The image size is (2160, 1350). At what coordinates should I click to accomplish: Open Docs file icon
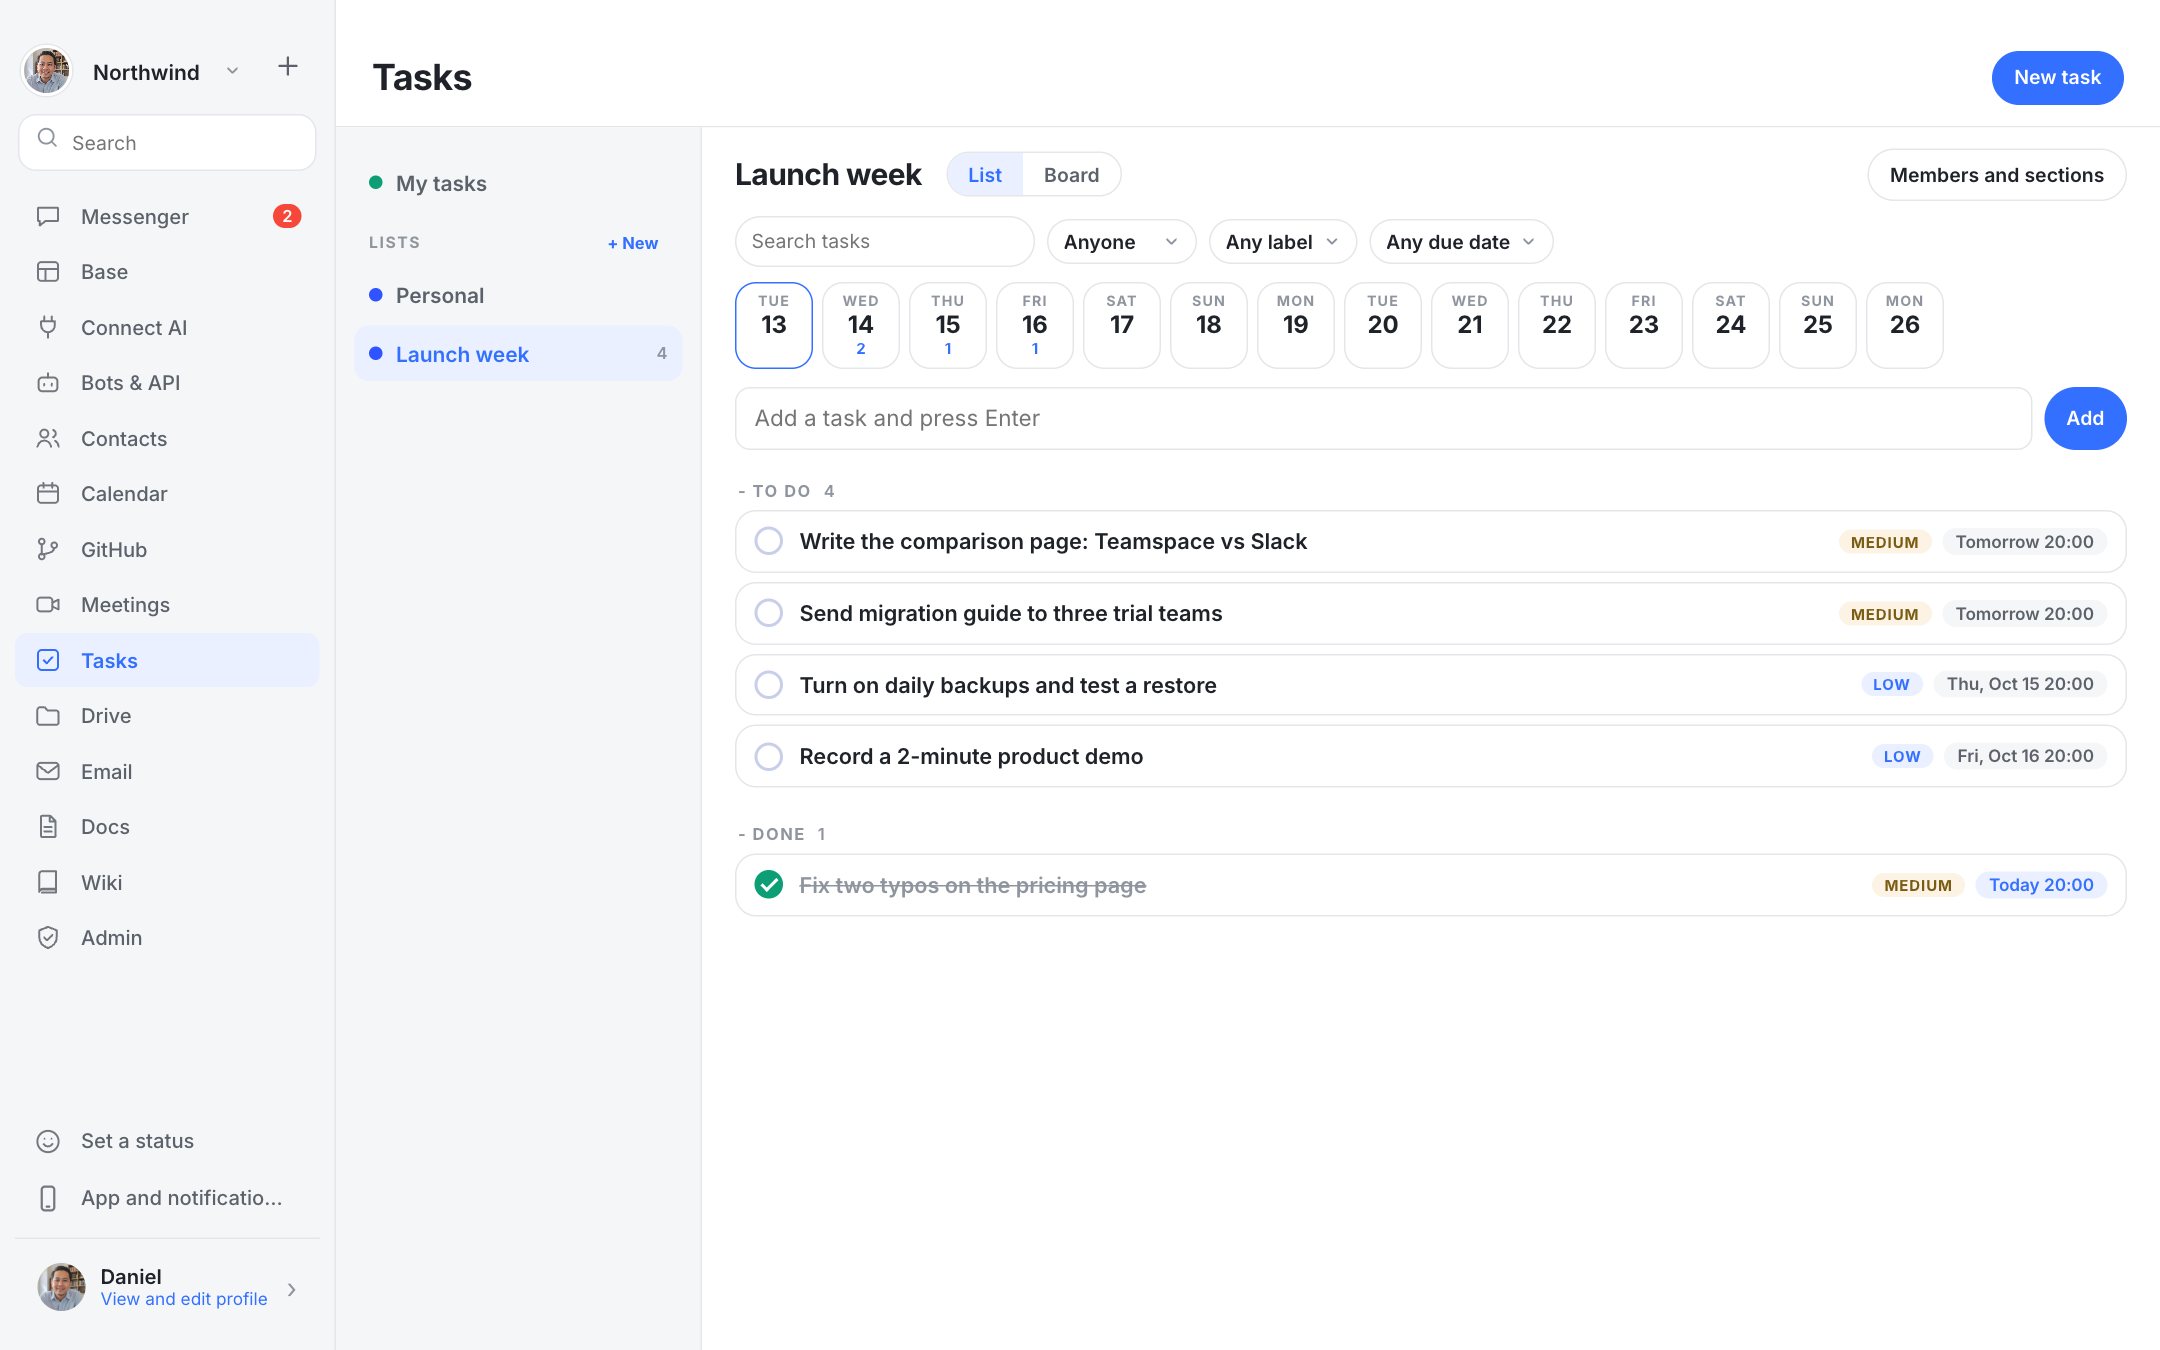[47, 827]
